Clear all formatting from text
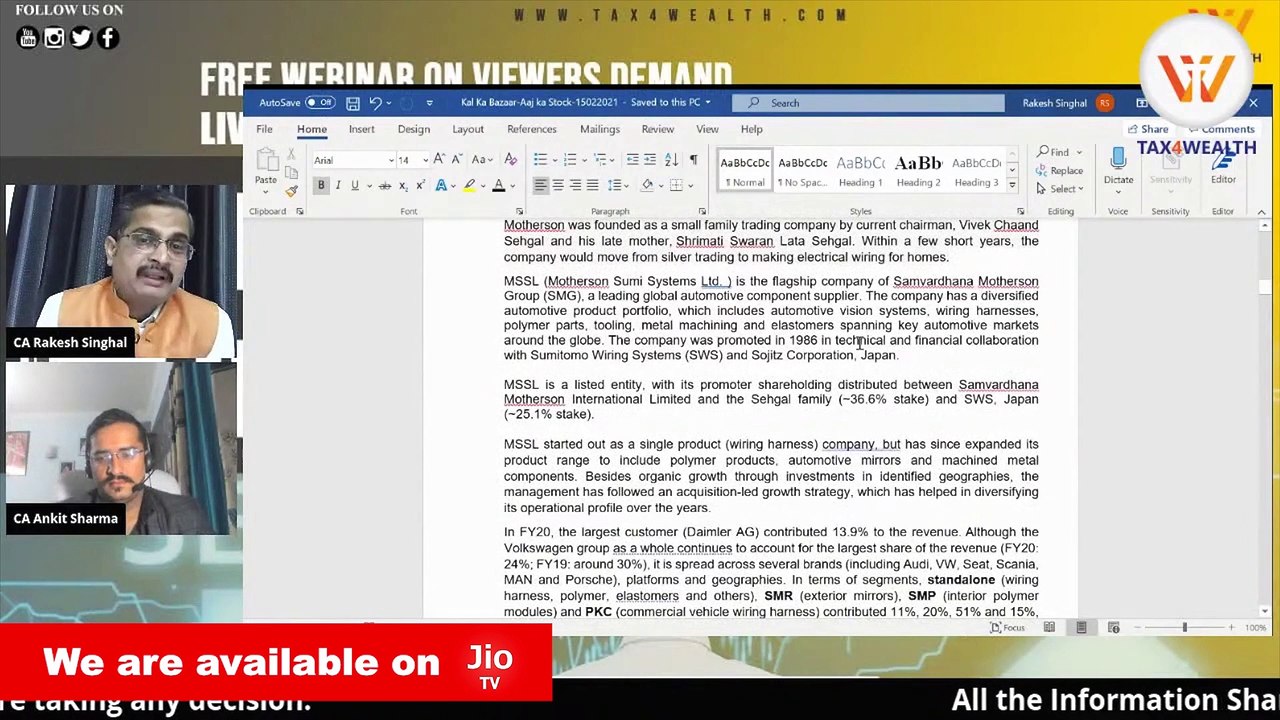Screen dimensions: 1280x720 click(x=510, y=160)
